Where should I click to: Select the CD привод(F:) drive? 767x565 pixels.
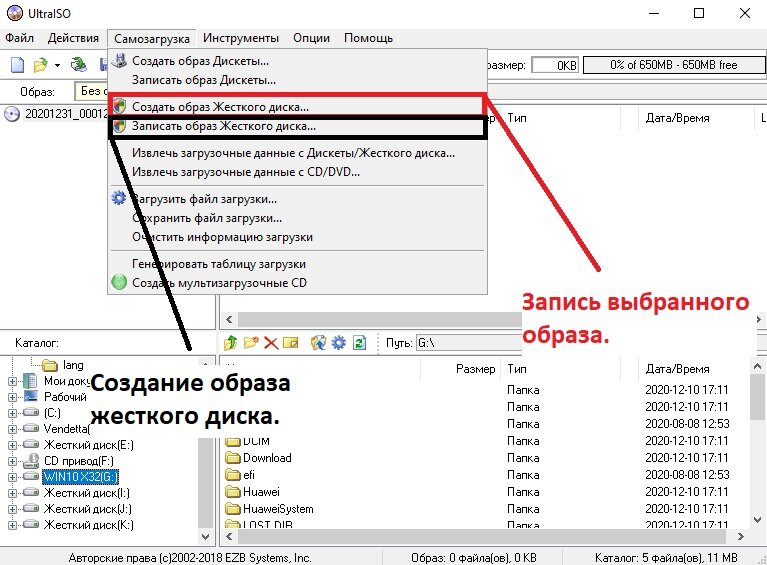(79, 461)
